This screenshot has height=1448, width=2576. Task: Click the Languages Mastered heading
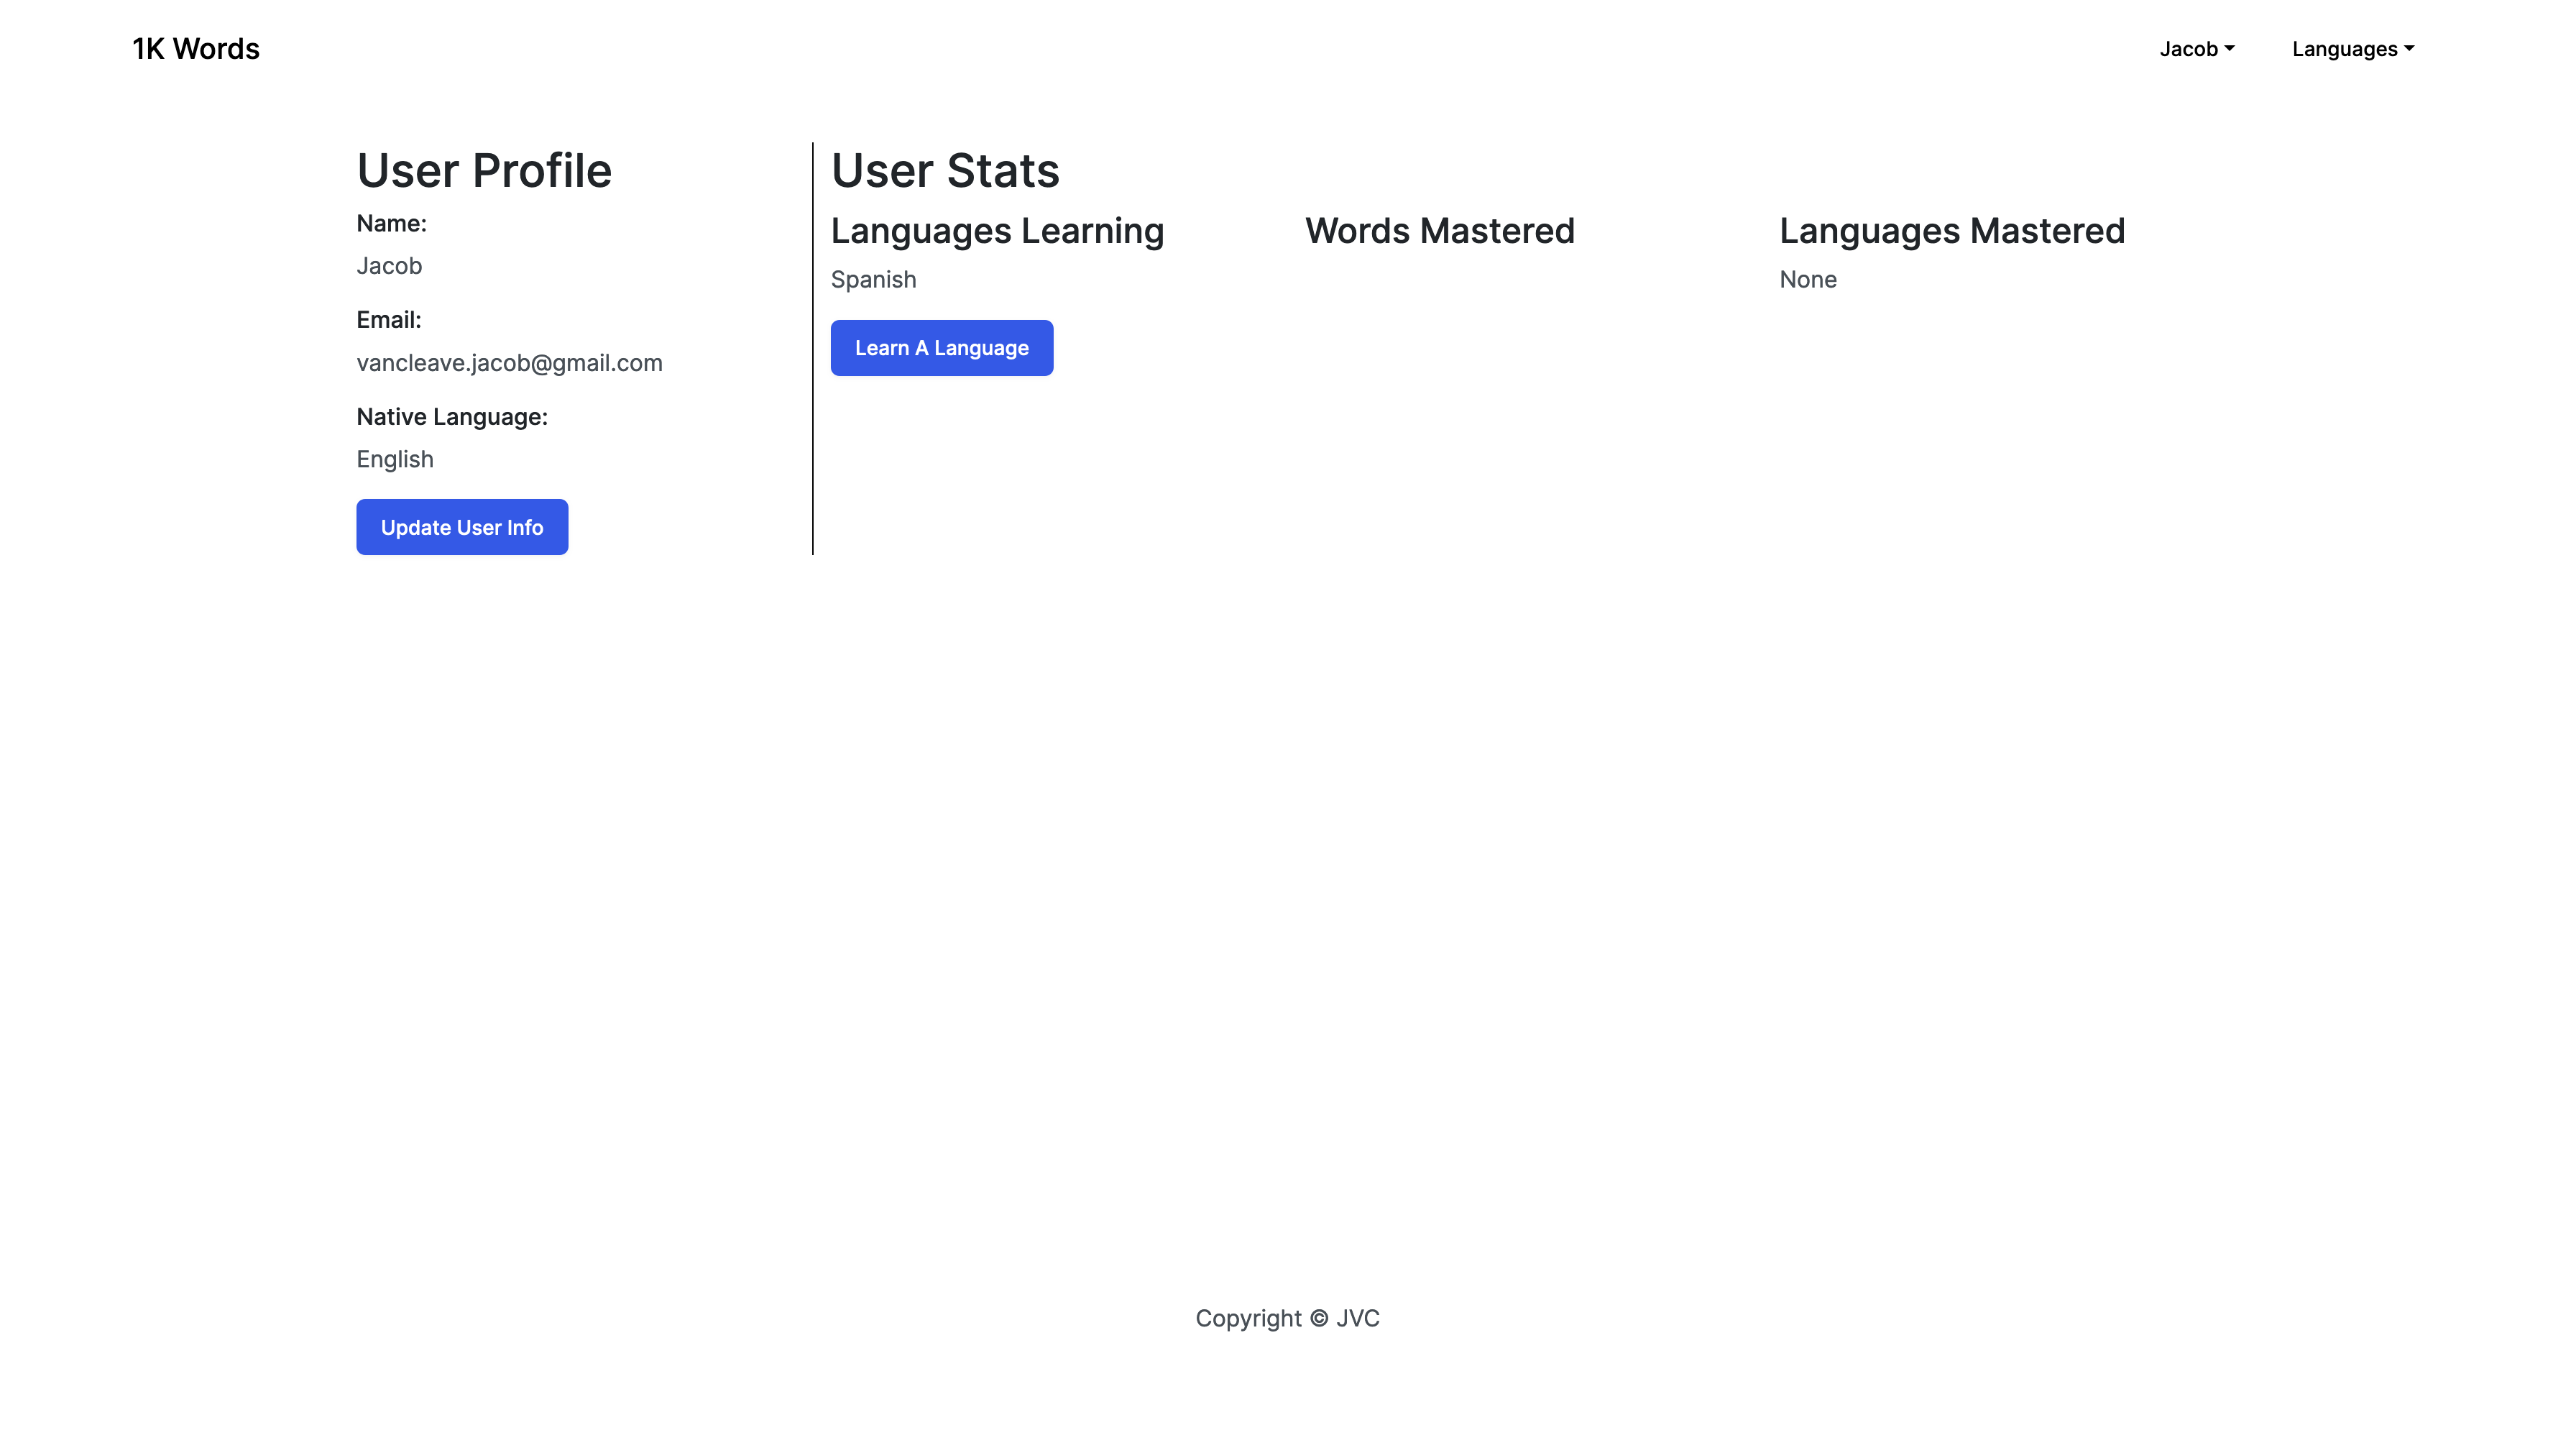[1951, 231]
